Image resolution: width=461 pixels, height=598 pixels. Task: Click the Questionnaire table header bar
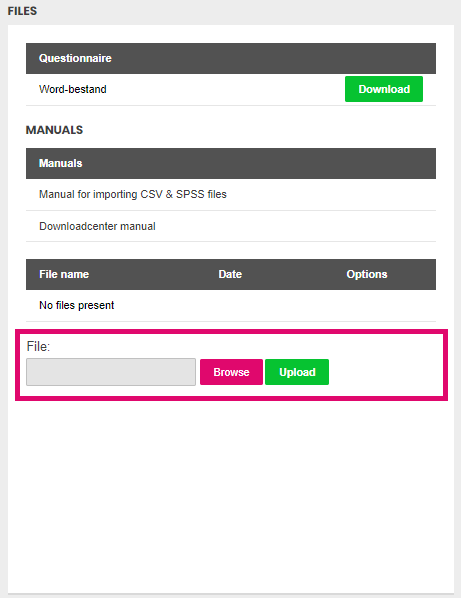[x=231, y=58]
